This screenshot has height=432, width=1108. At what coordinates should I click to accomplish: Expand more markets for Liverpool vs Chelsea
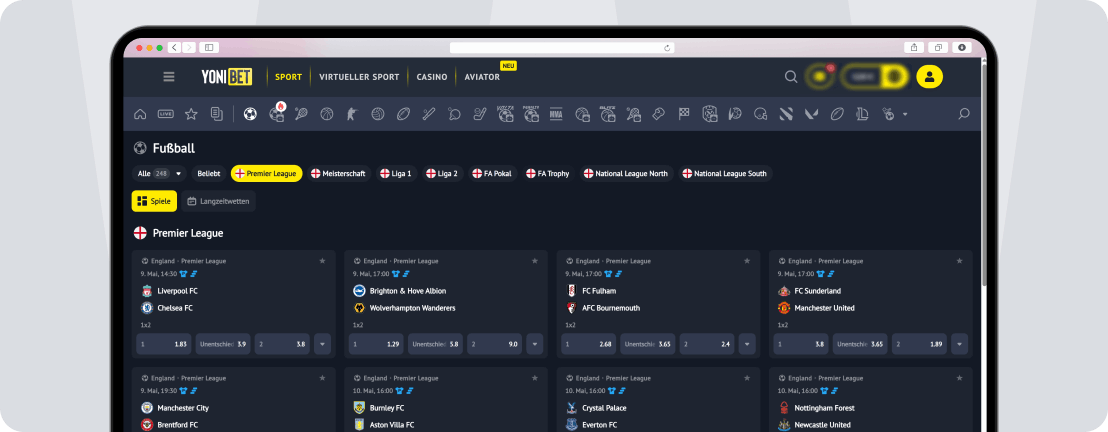tap(322, 344)
